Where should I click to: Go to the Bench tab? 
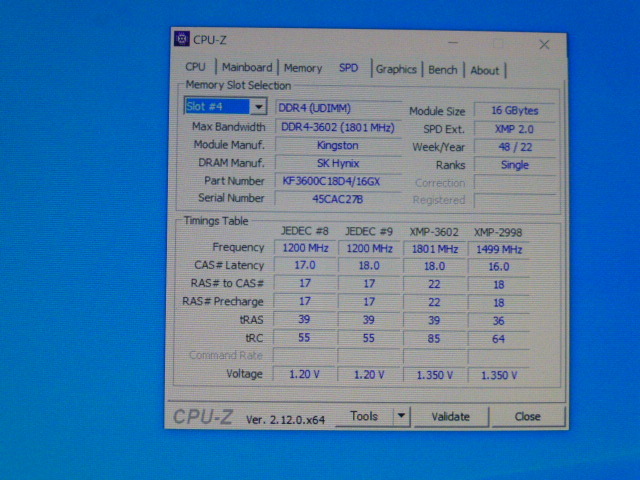coord(442,70)
